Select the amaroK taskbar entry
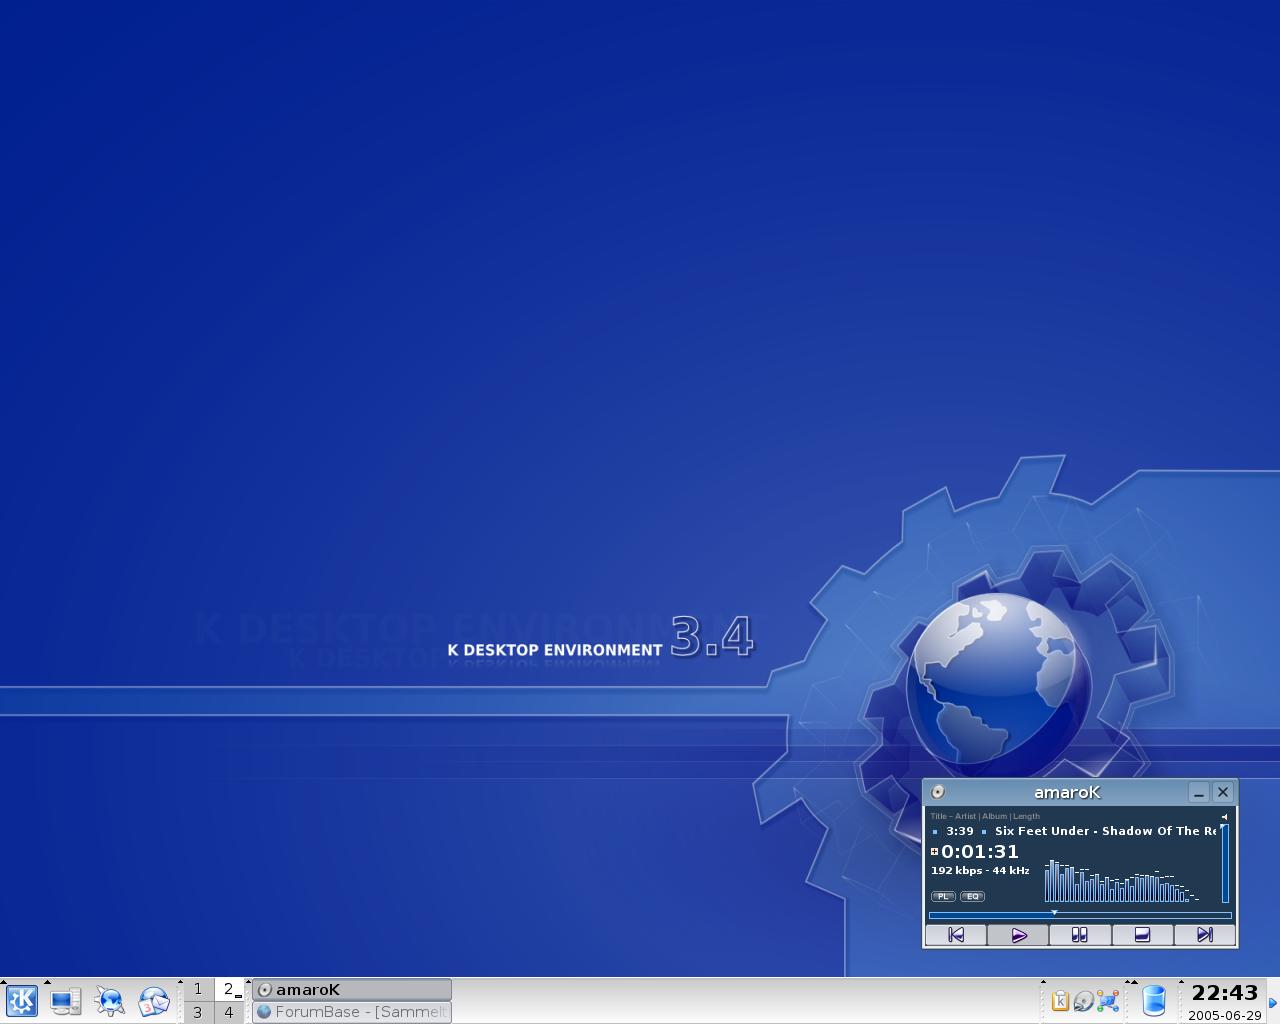This screenshot has width=1280, height=1024. click(352, 989)
